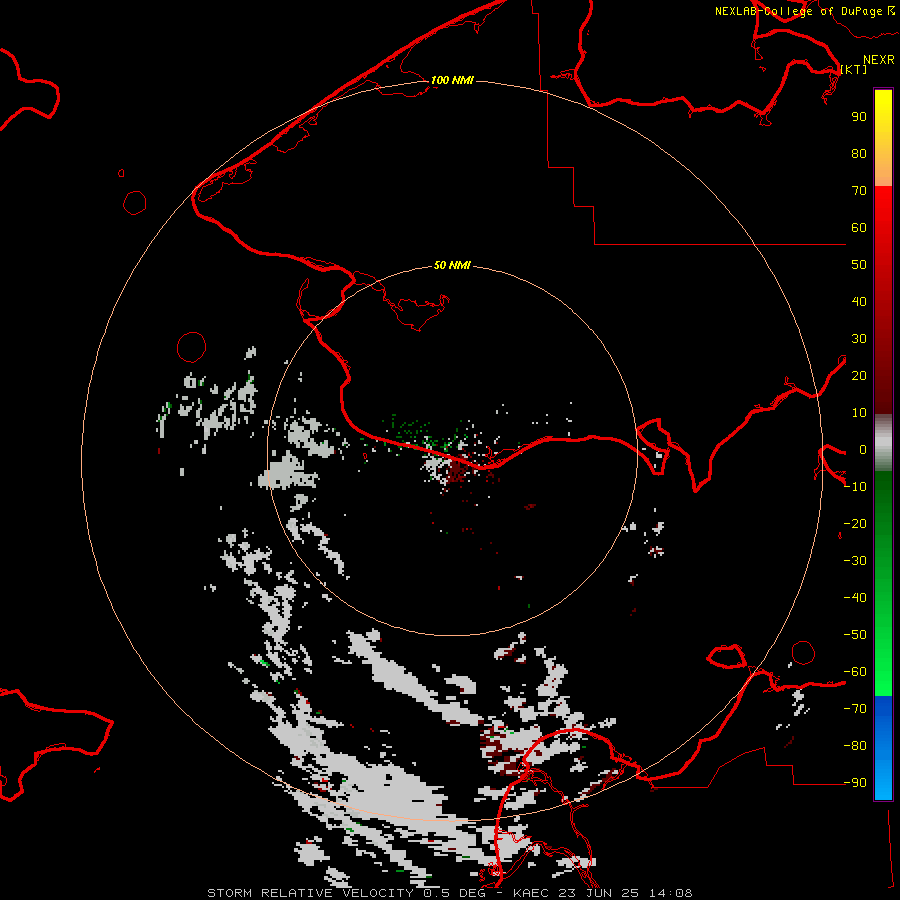Click the positive 90 knot scale value
The width and height of the screenshot is (900, 900).
coord(859,117)
